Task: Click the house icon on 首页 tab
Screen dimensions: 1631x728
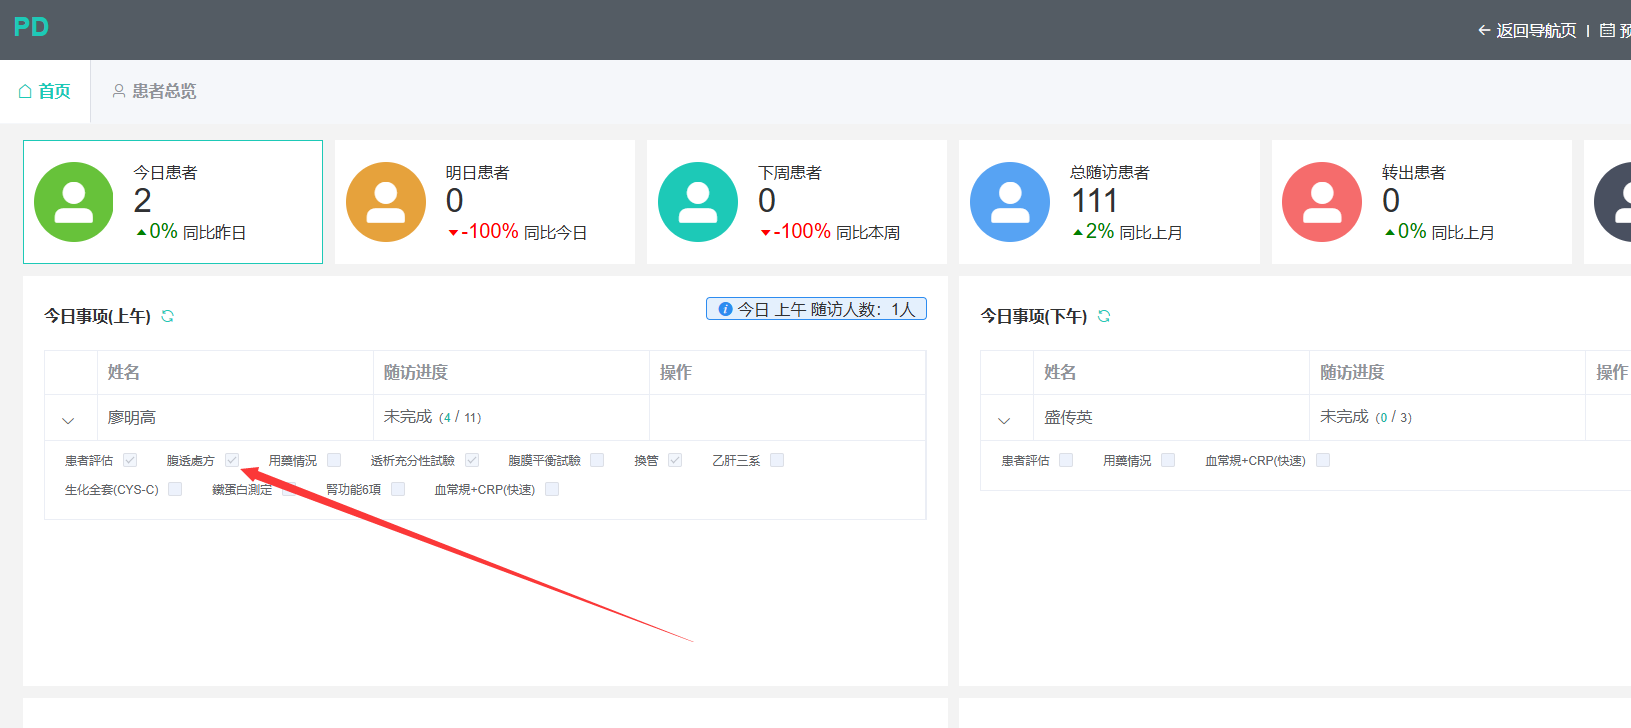Action: 26,91
